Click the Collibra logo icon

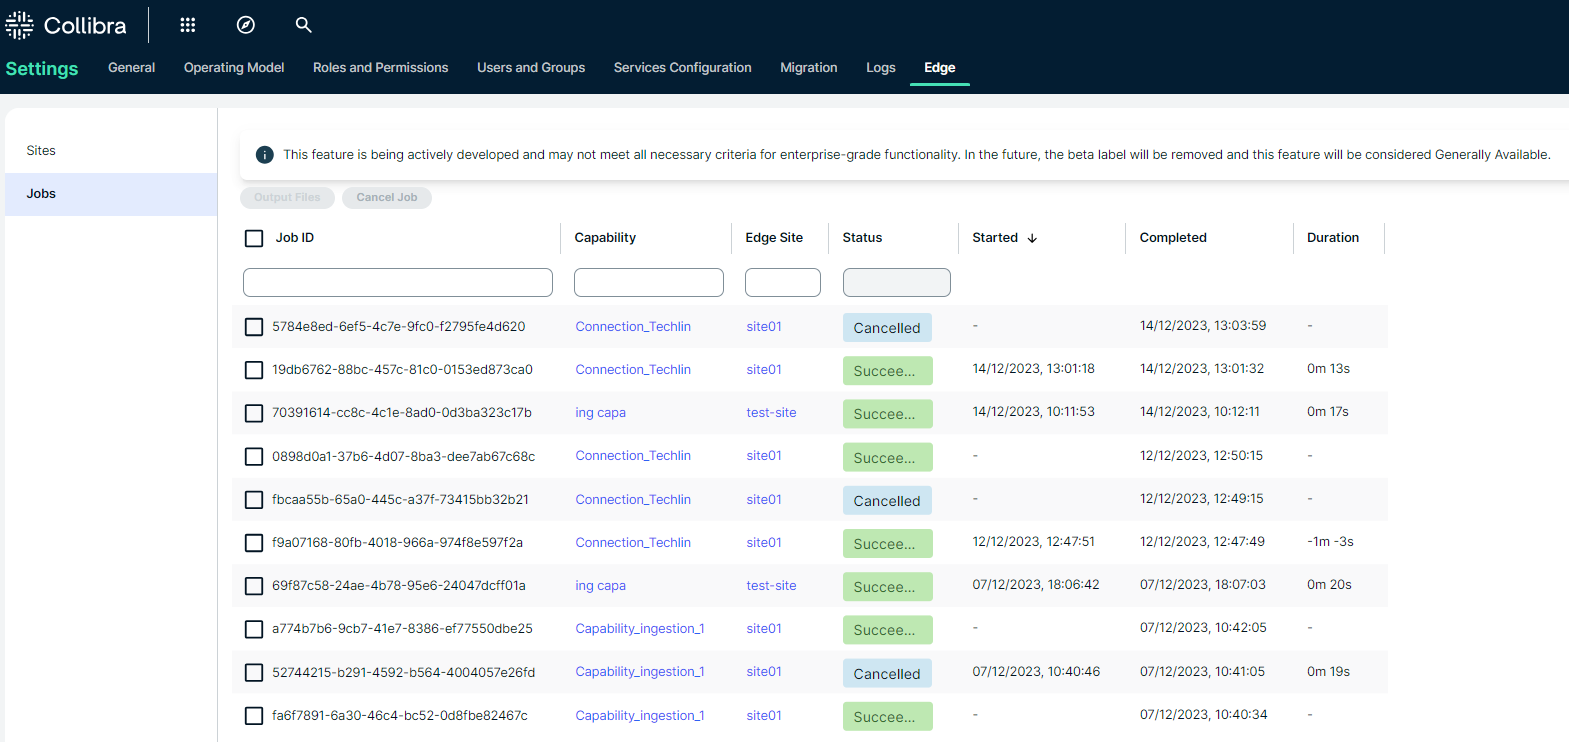click(x=20, y=25)
